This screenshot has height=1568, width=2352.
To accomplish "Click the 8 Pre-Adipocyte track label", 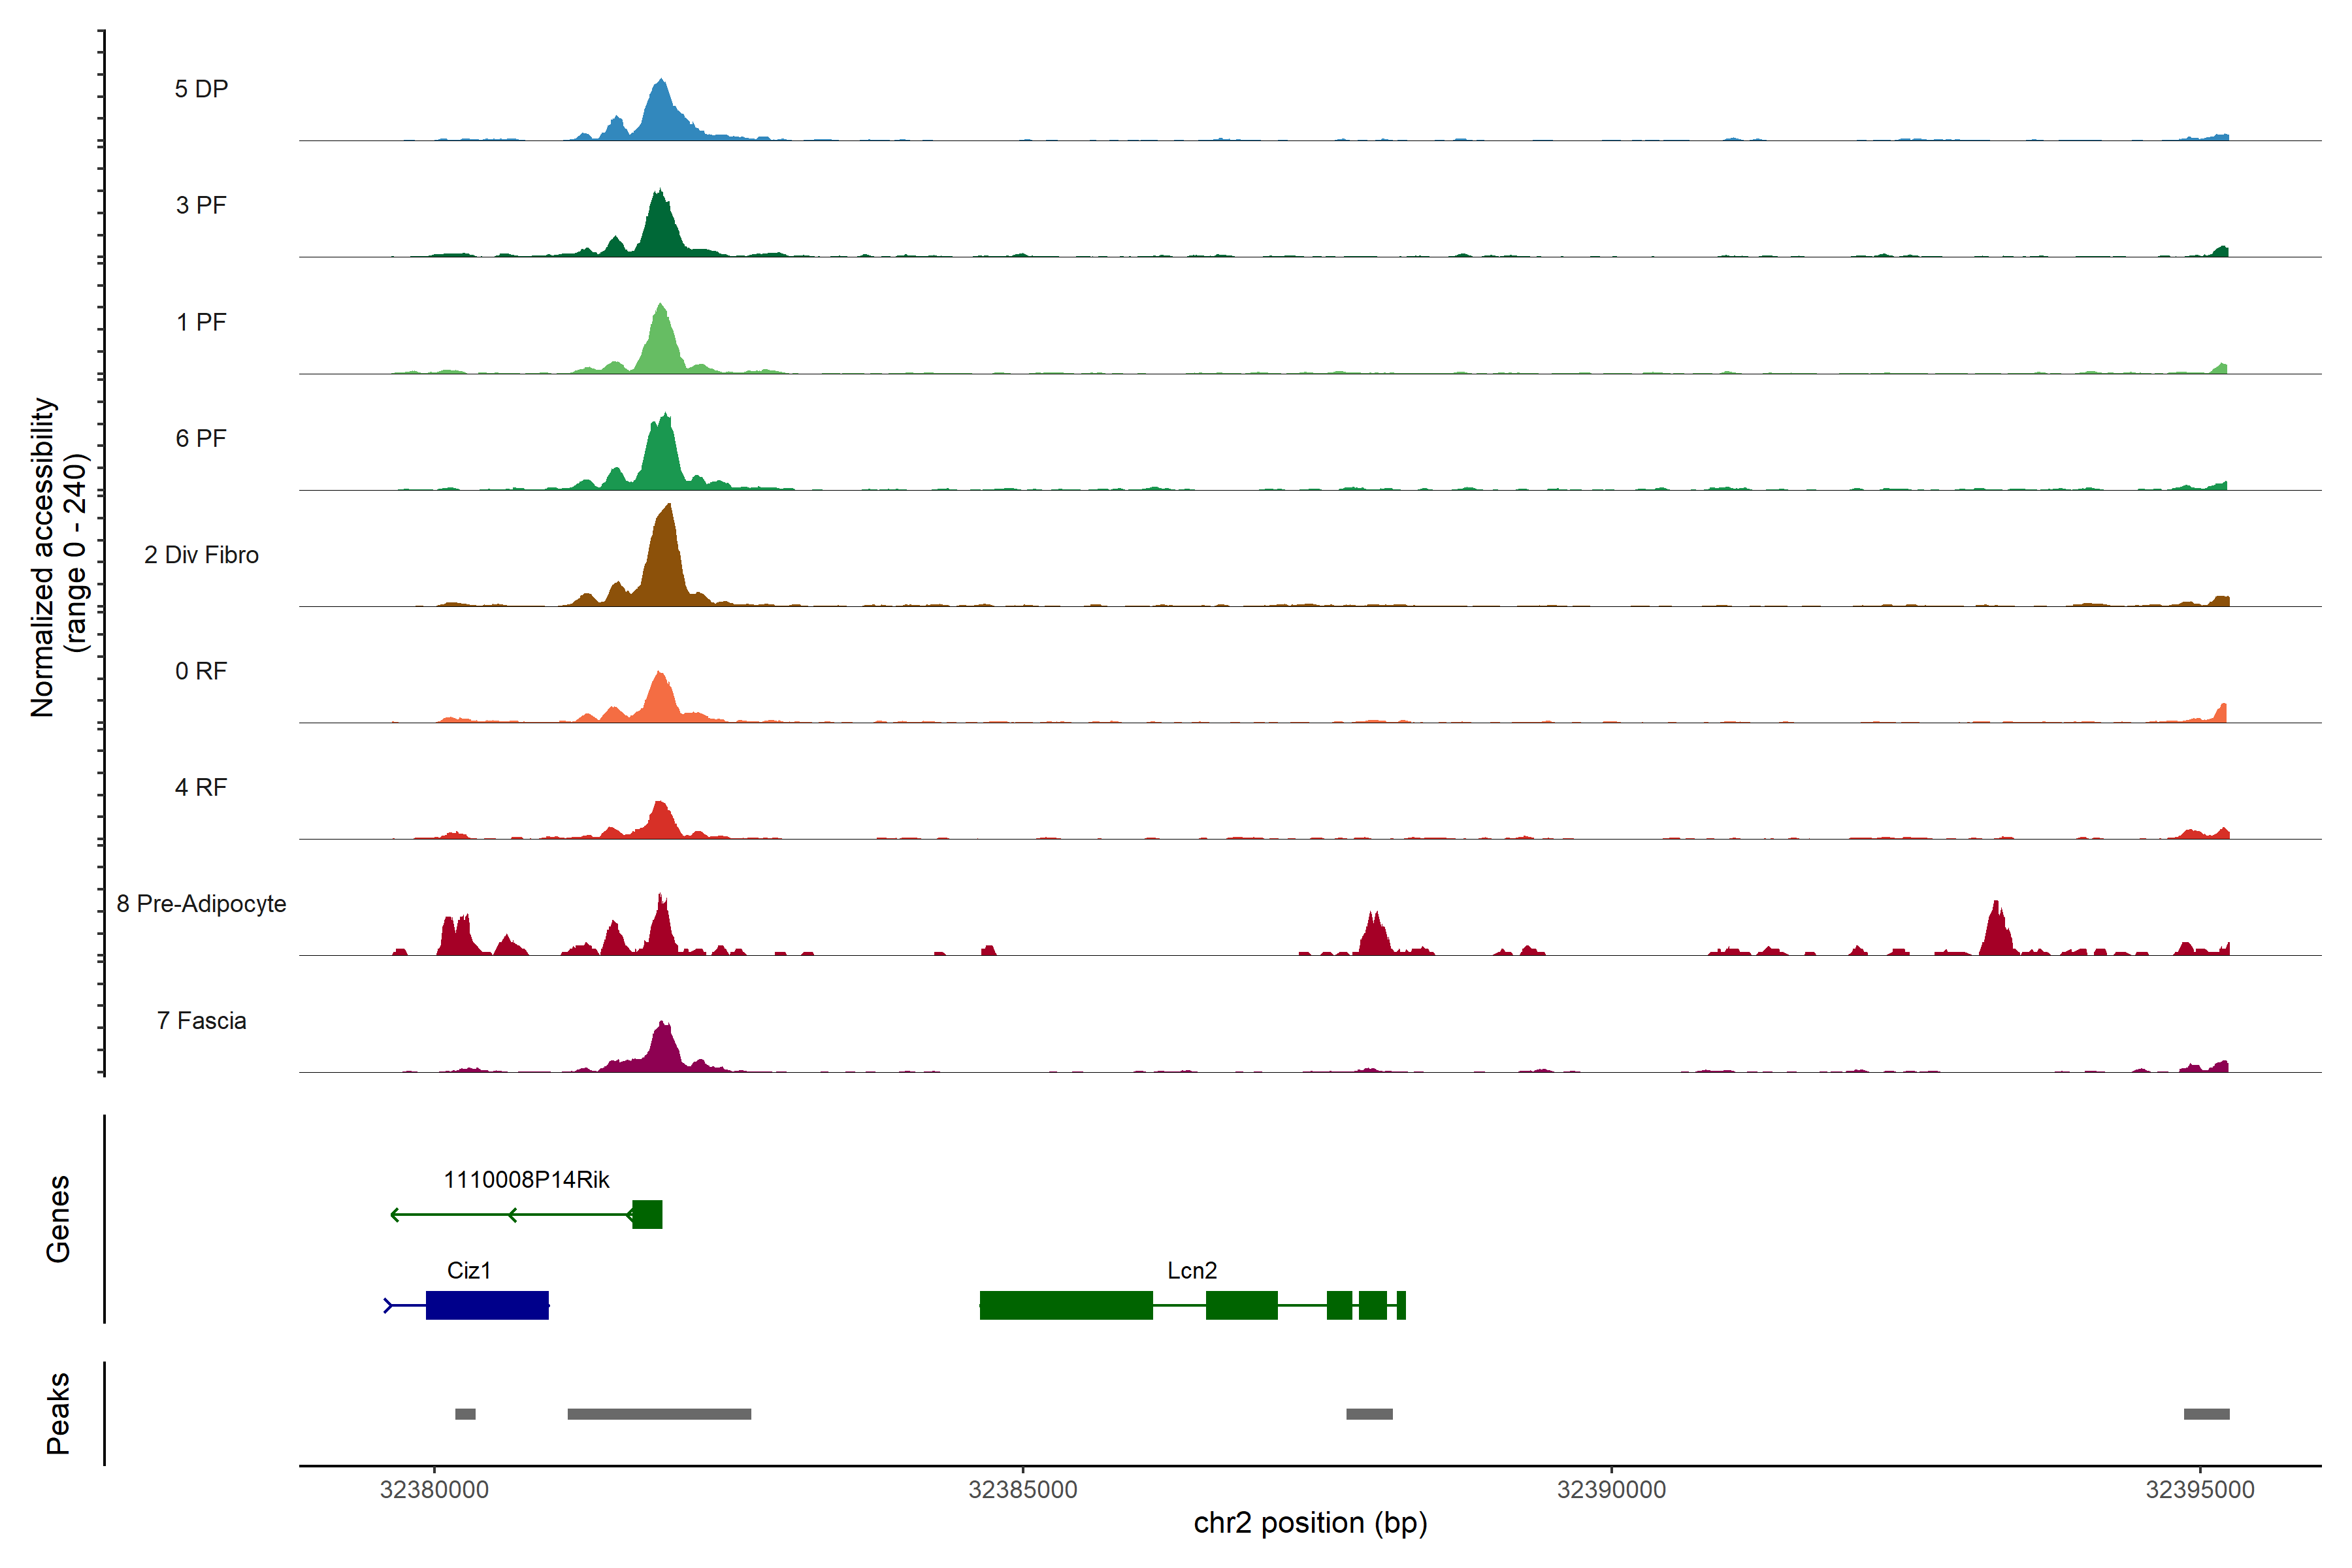I will (x=201, y=904).
